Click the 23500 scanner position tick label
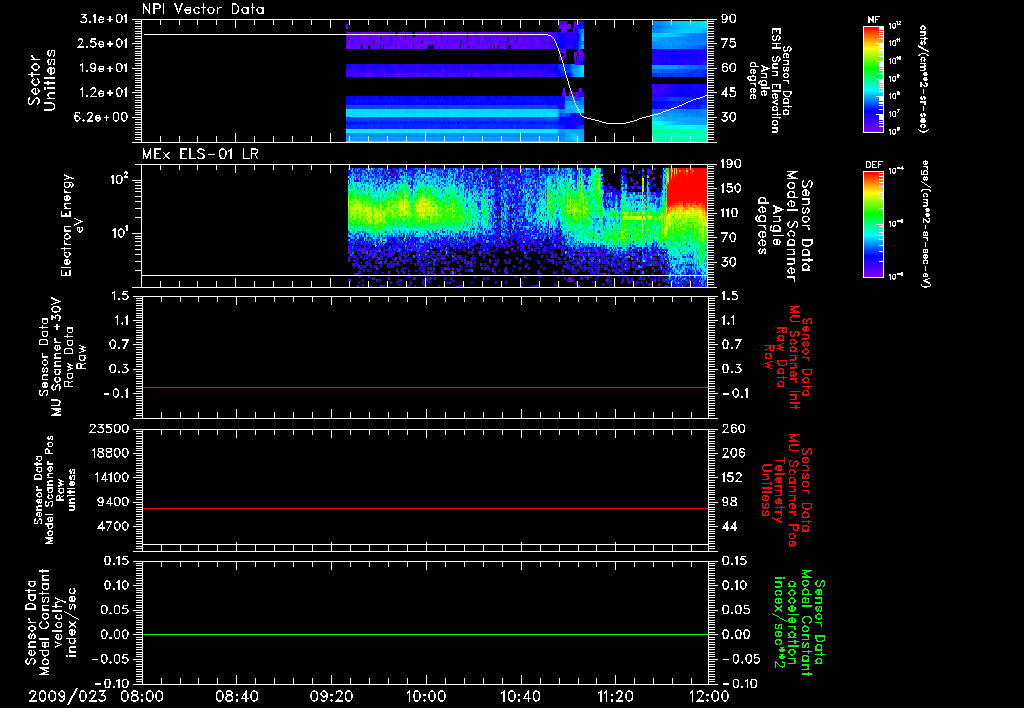The image size is (1024, 708). click(108, 428)
